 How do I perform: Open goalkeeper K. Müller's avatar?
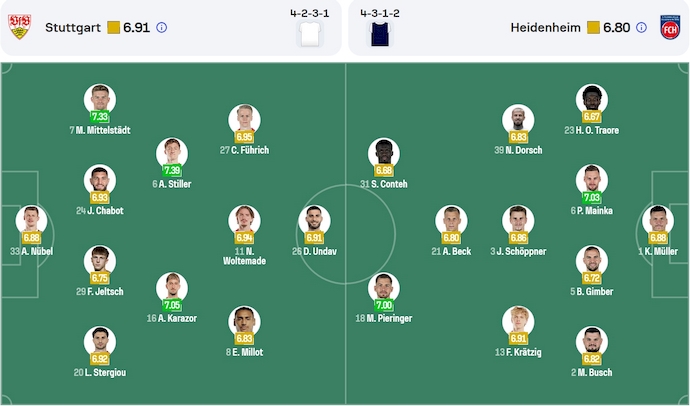[x=657, y=218]
